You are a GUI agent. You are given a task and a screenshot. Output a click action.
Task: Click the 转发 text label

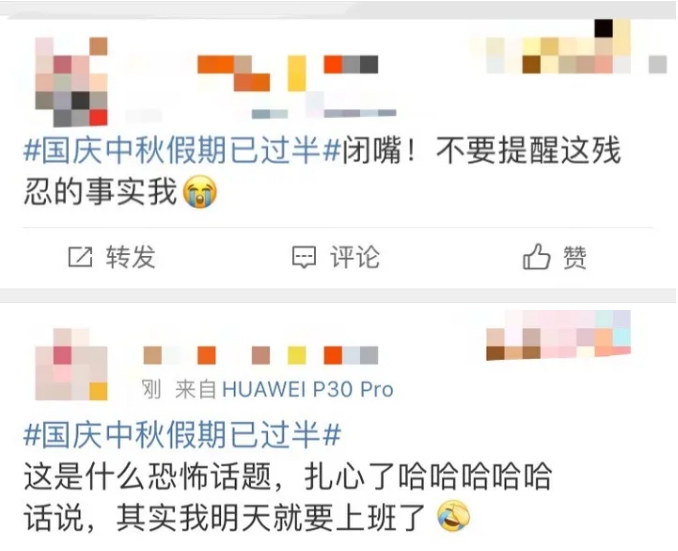131,257
